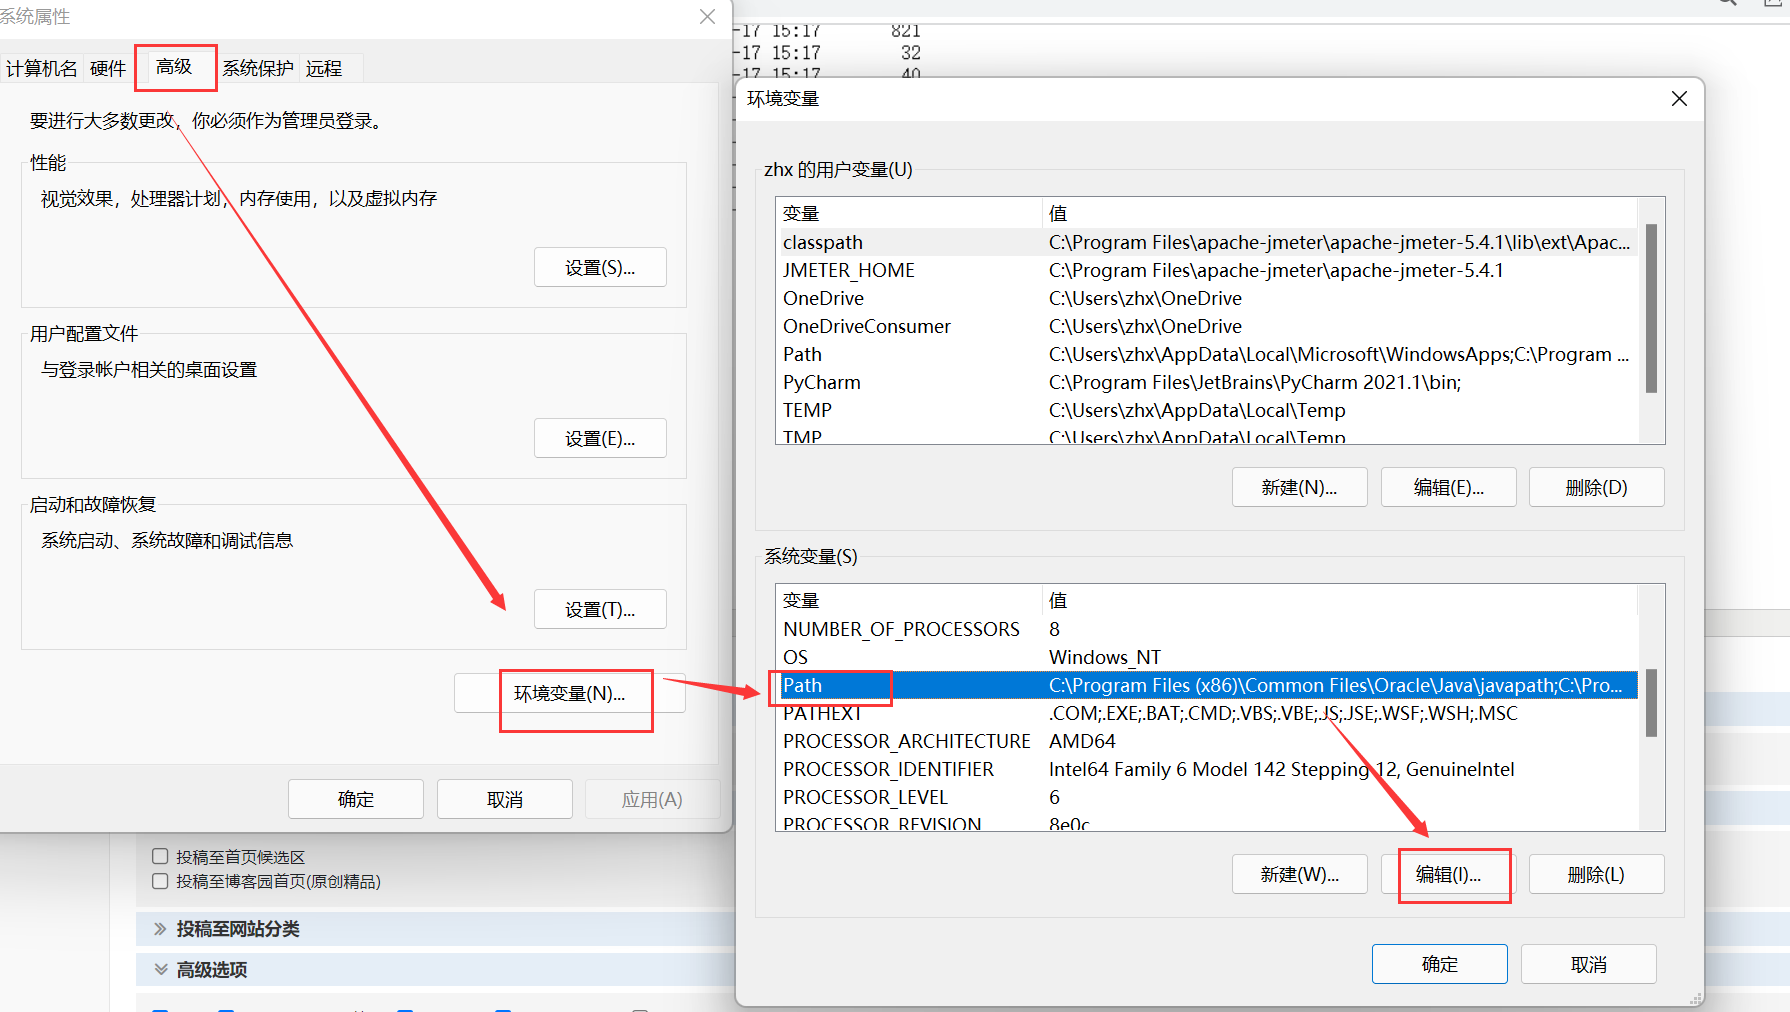Click the C:\Users\zhx\AppData\Local\Temp value of TEMP
This screenshot has width=1790, height=1012.
point(1197,410)
